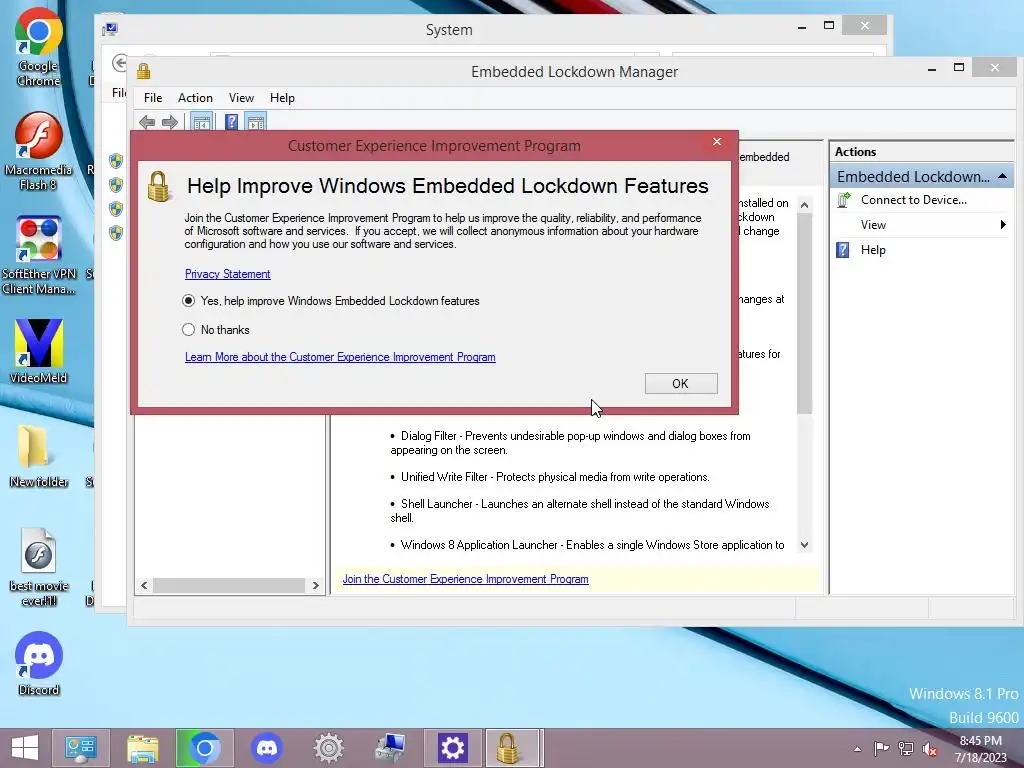Click the vertical scrollbar up arrow
The height and width of the screenshot is (768, 1024).
tap(805, 205)
